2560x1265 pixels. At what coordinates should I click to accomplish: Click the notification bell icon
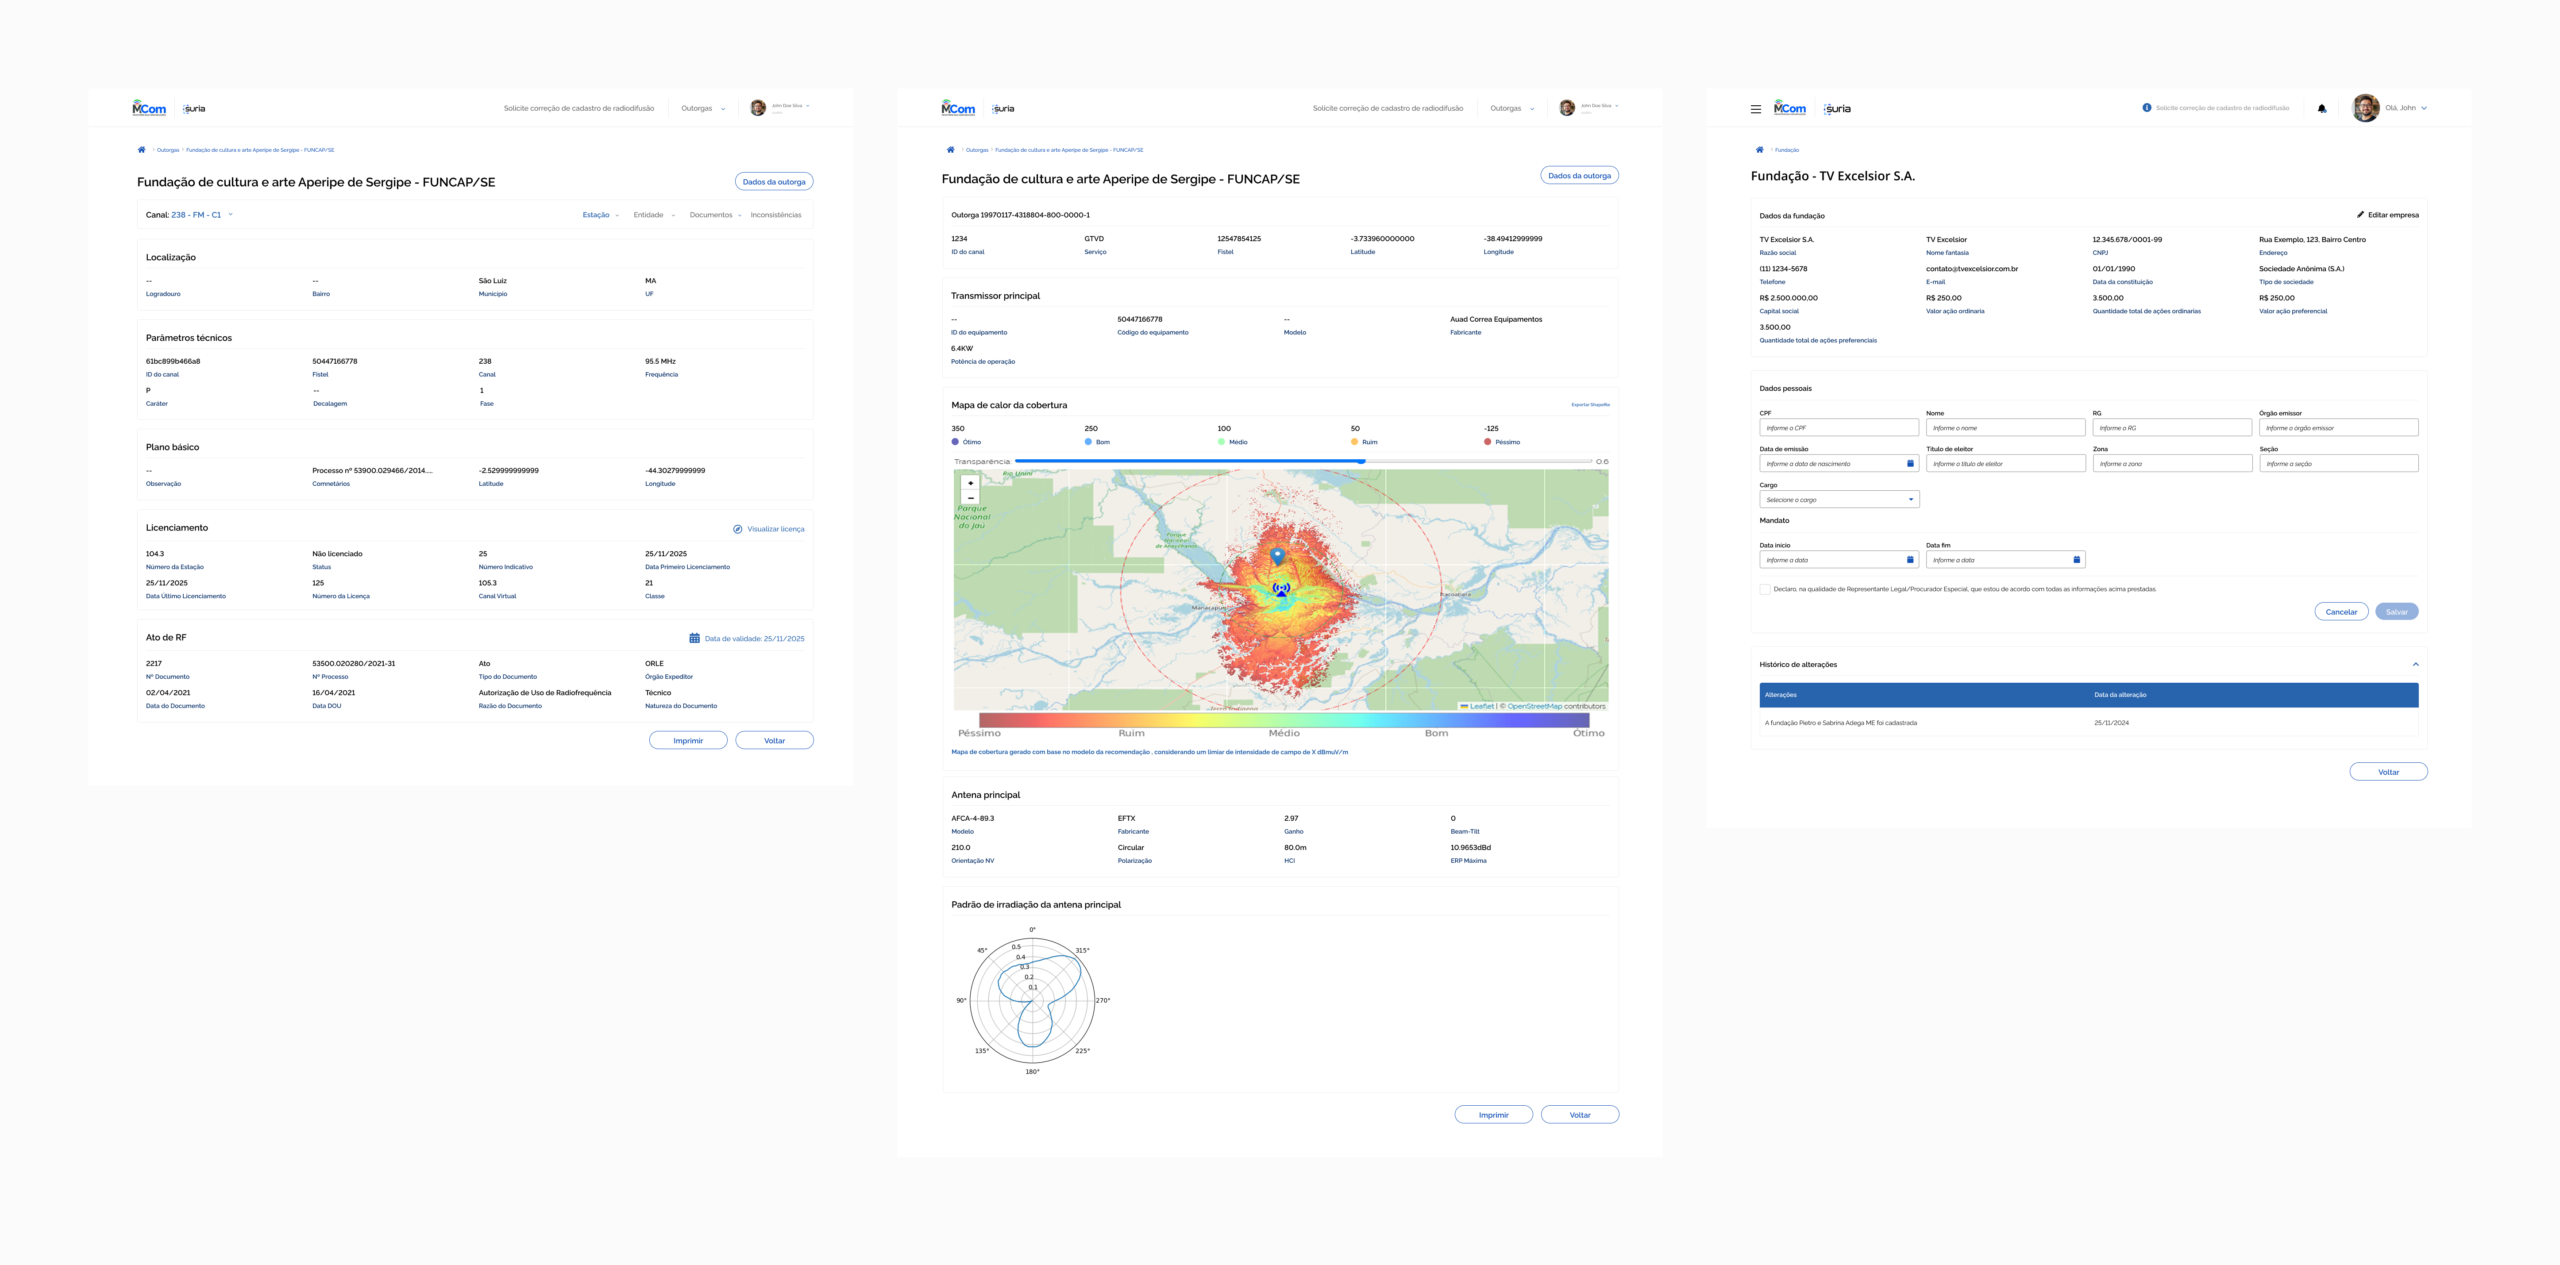coord(2321,108)
